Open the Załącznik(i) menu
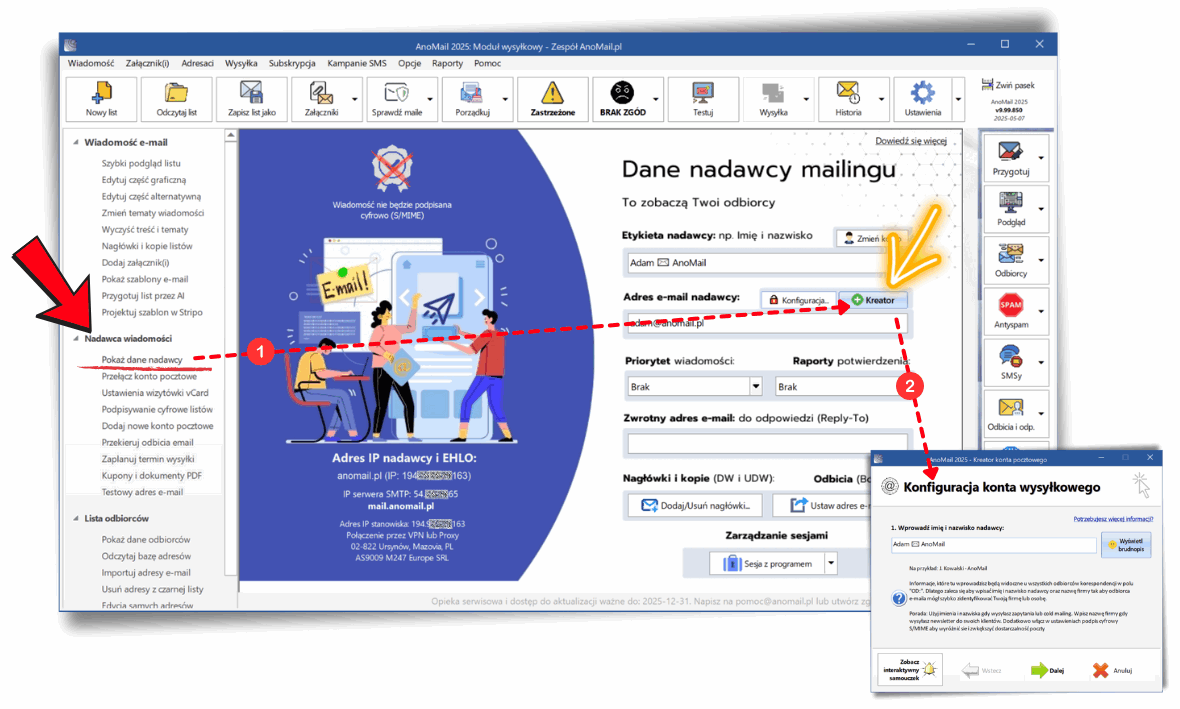 tap(148, 63)
